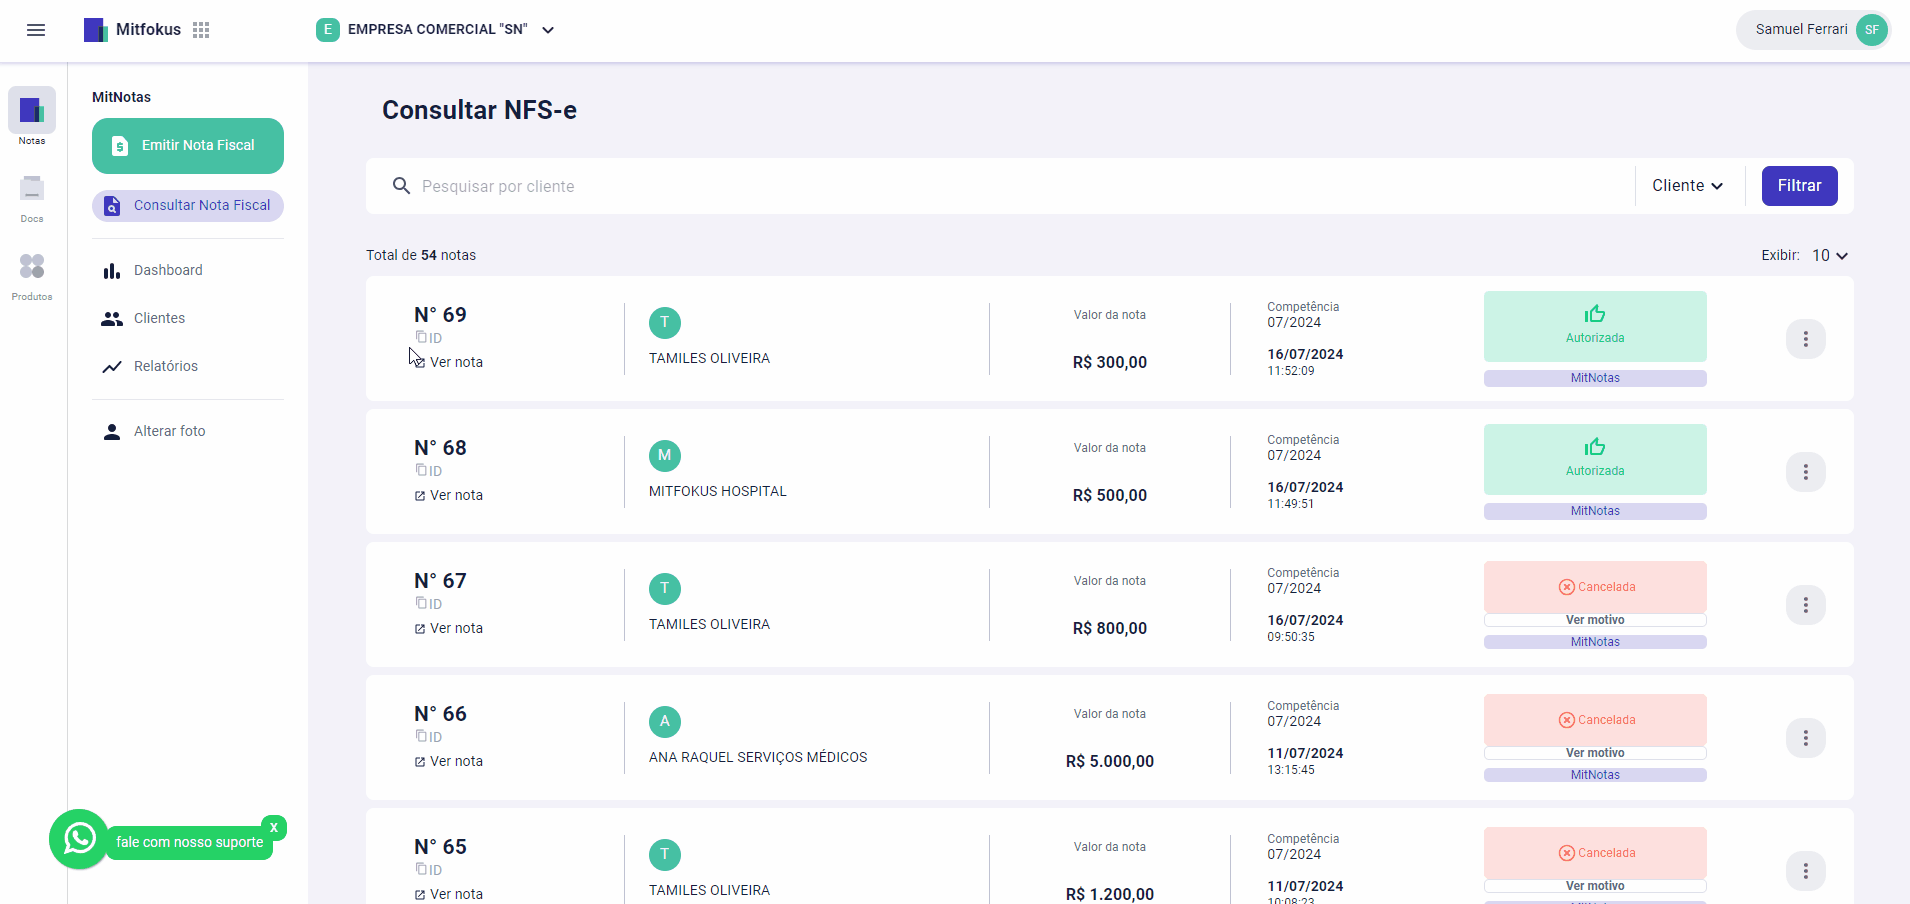Click the Filtrar button
1910x904 pixels.
1799,186
